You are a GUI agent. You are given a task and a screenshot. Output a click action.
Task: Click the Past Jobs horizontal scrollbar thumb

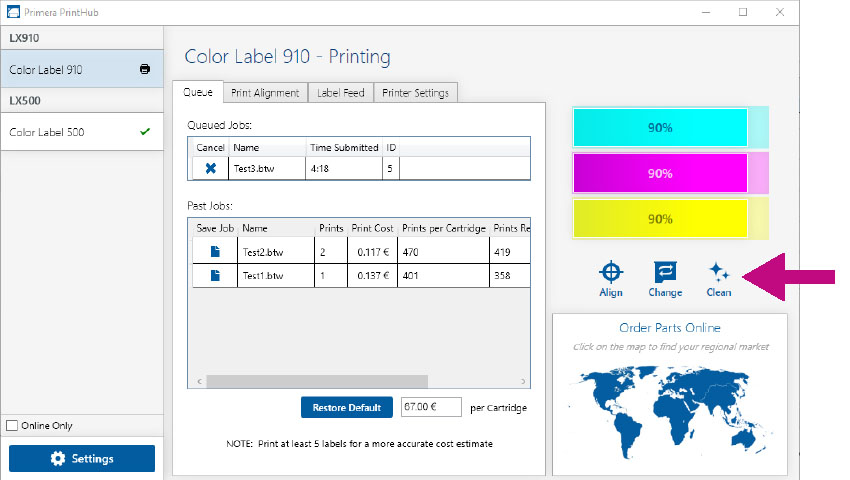(x=317, y=381)
